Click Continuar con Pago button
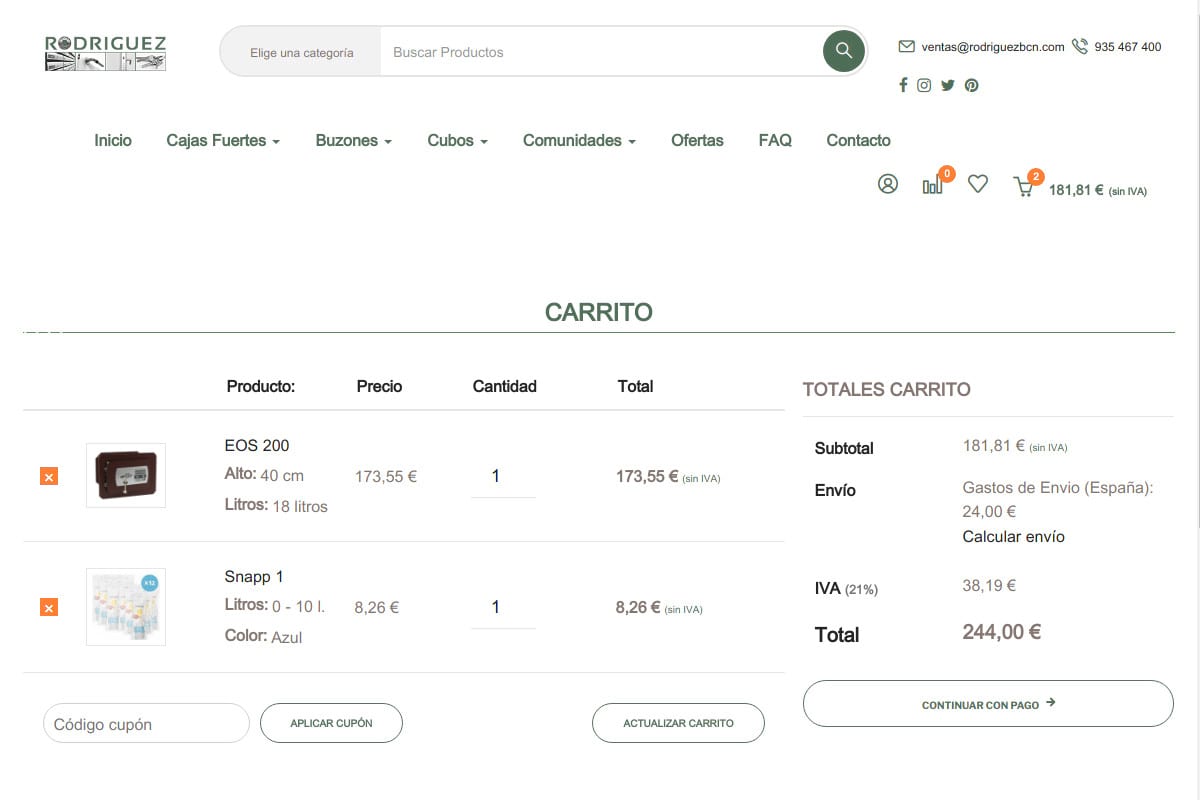Image resolution: width=1200 pixels, height=800 pixels. 988,704
